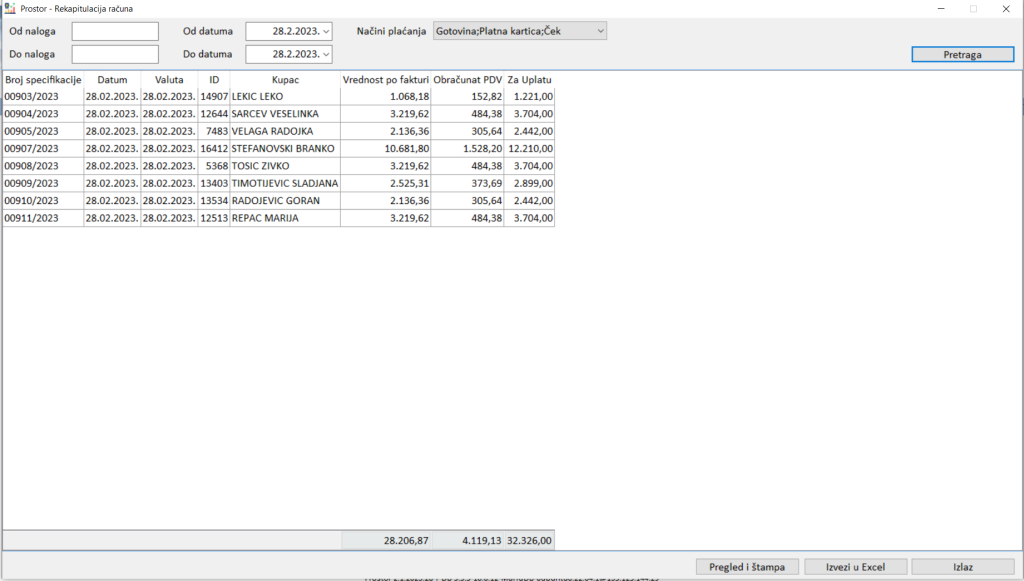
Task: Sort by Broj specifikacije column header
Action: click(42, 79)
